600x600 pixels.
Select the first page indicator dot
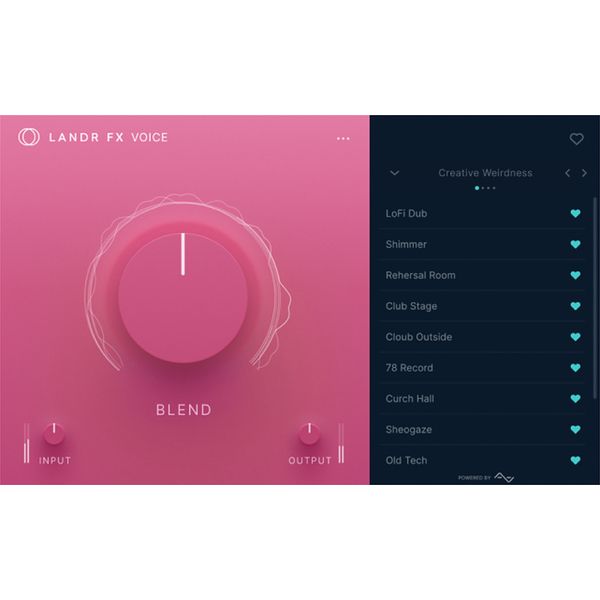coord(477,188)
